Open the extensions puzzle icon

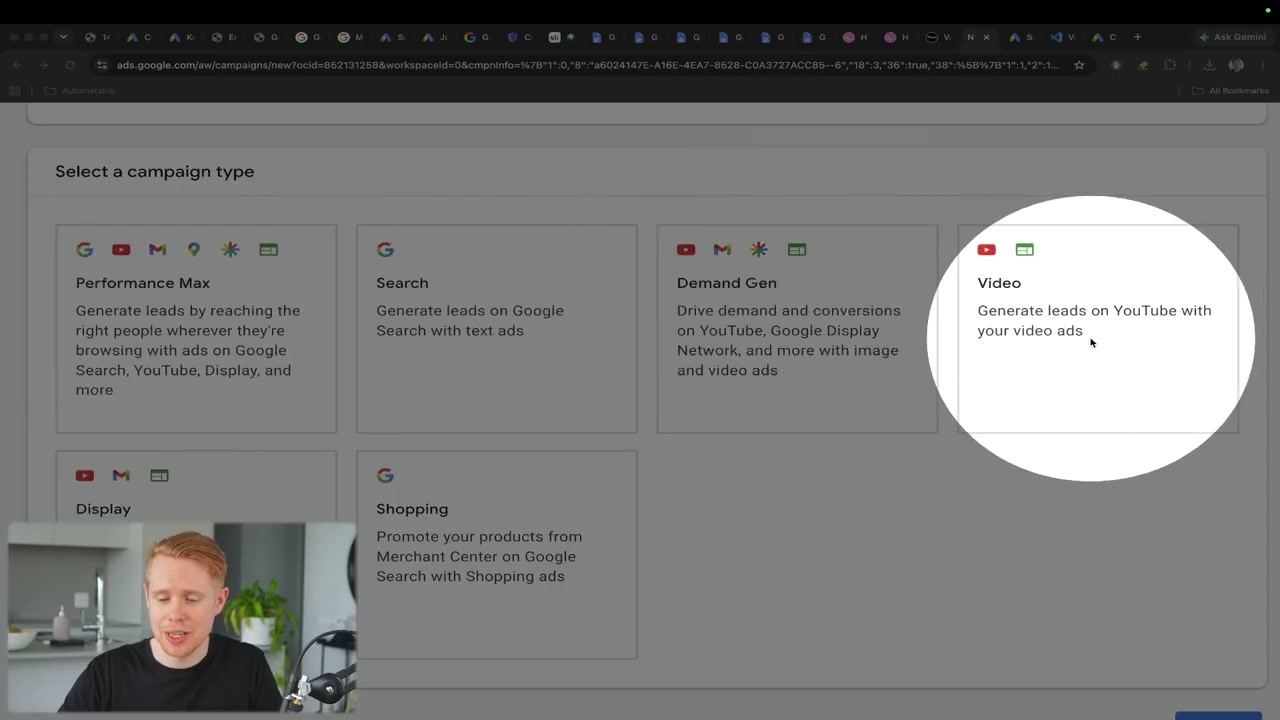pyautogui.click(x=1170, y=65)
